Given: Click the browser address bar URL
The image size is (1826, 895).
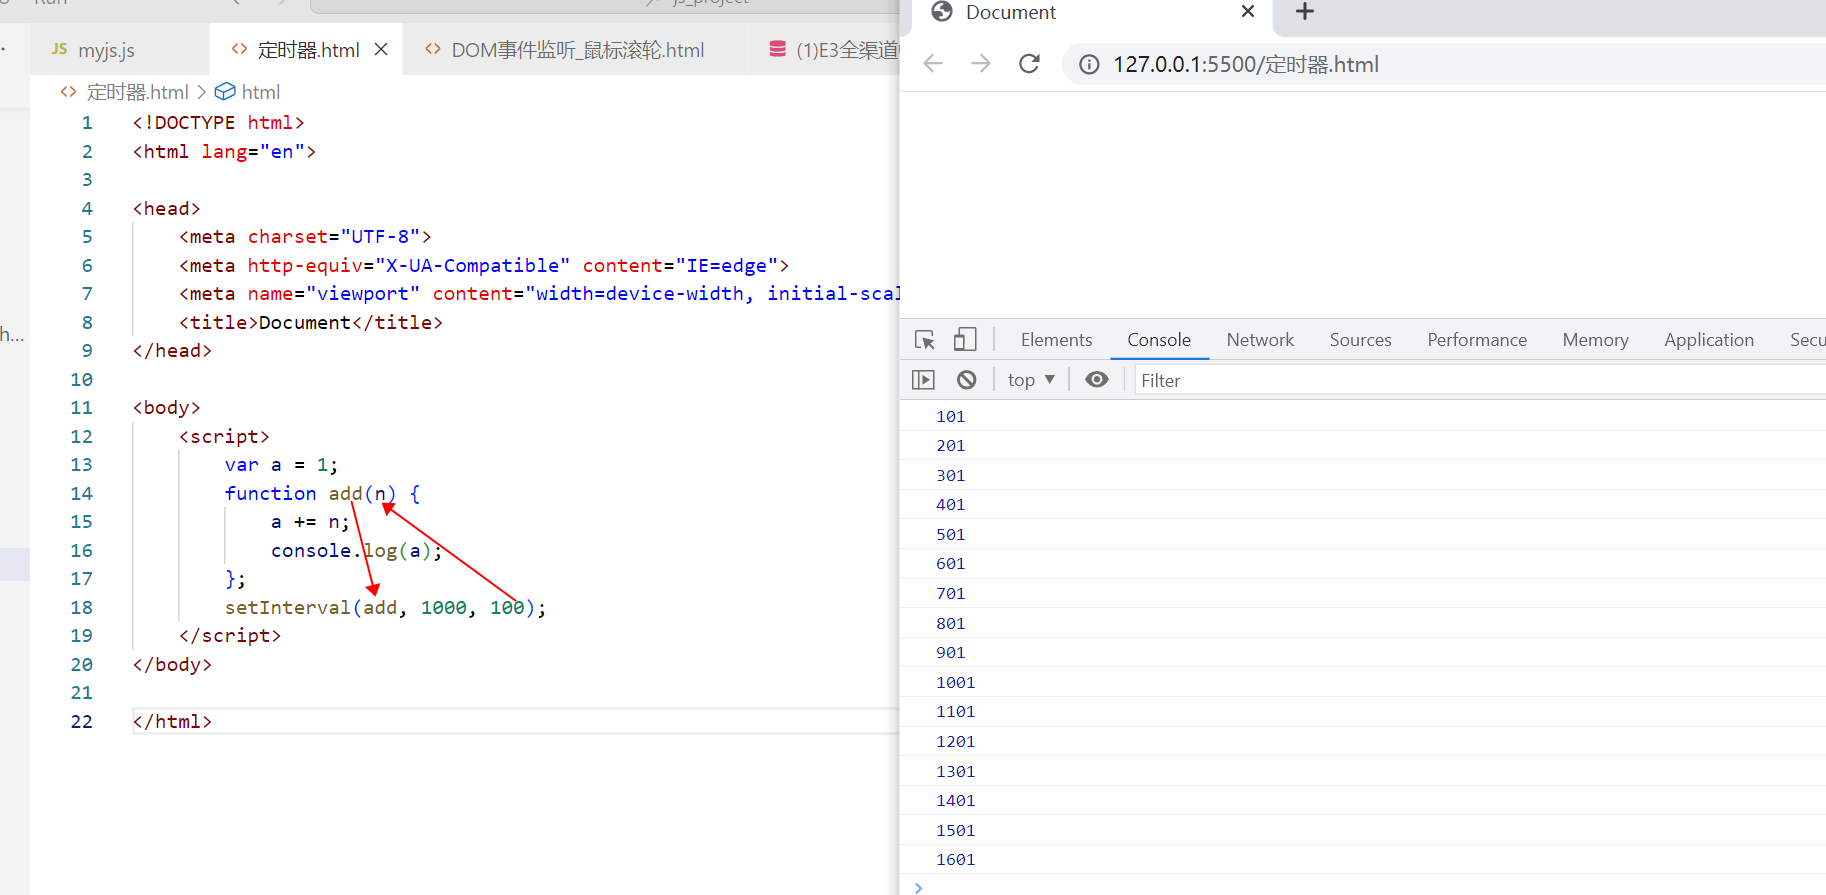Looking at the screenshot, I should click(x=1246, y=65).
